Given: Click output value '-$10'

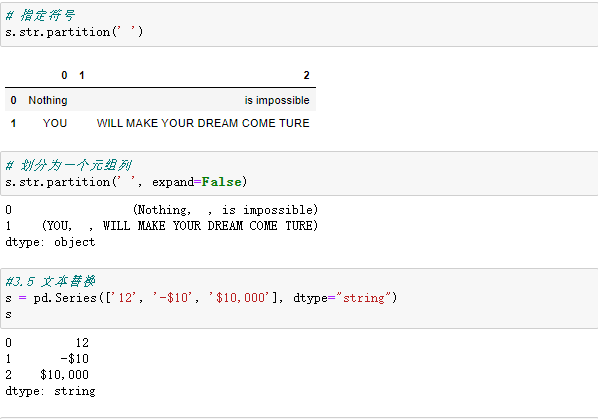Looking at the screenshot, I should 75,359.
